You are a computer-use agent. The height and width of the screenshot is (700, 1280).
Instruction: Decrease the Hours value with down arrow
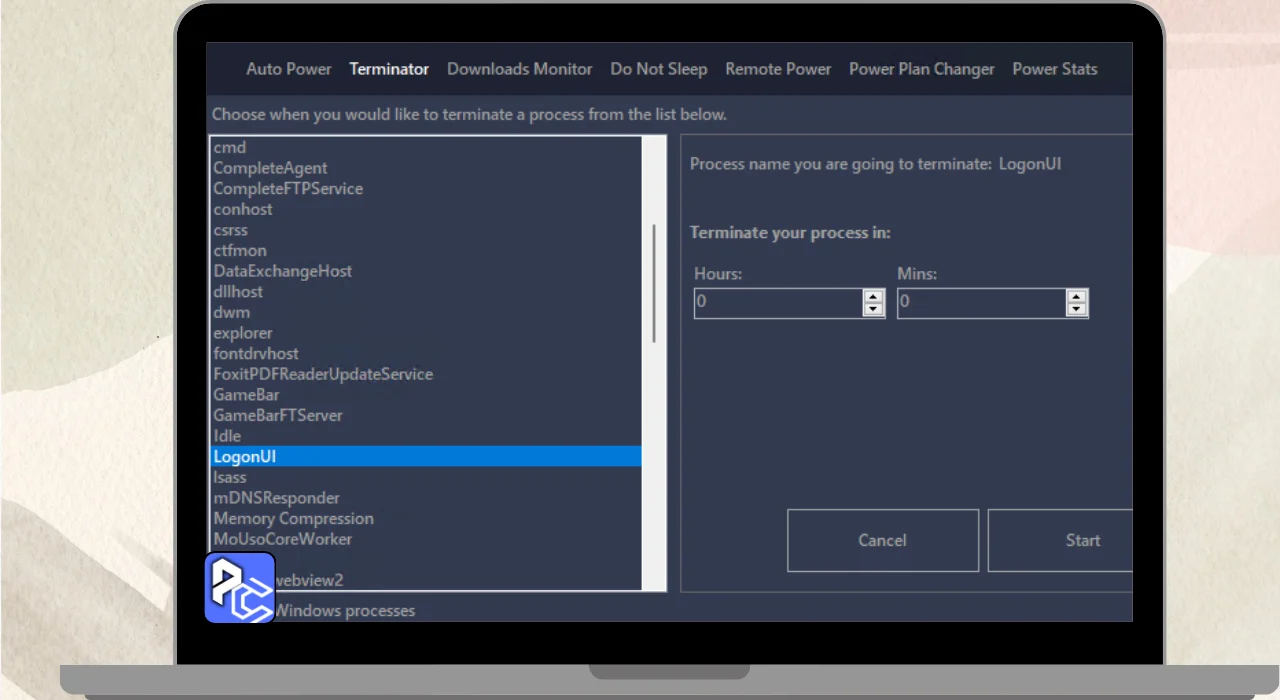(873, 309)
